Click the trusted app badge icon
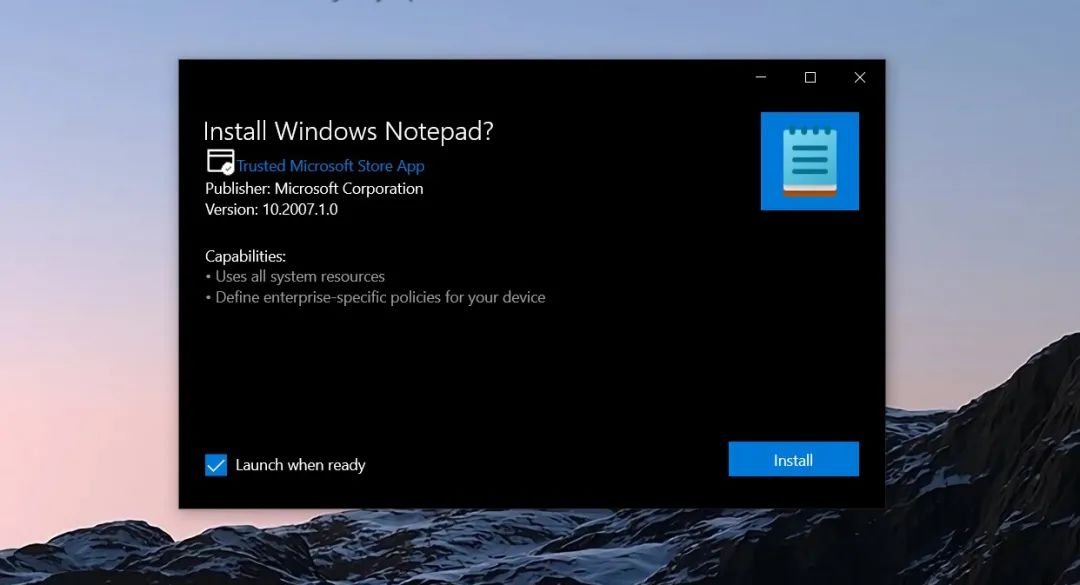Image resolution: width=1080 pixels, height=585 pixels. [220, 162]
